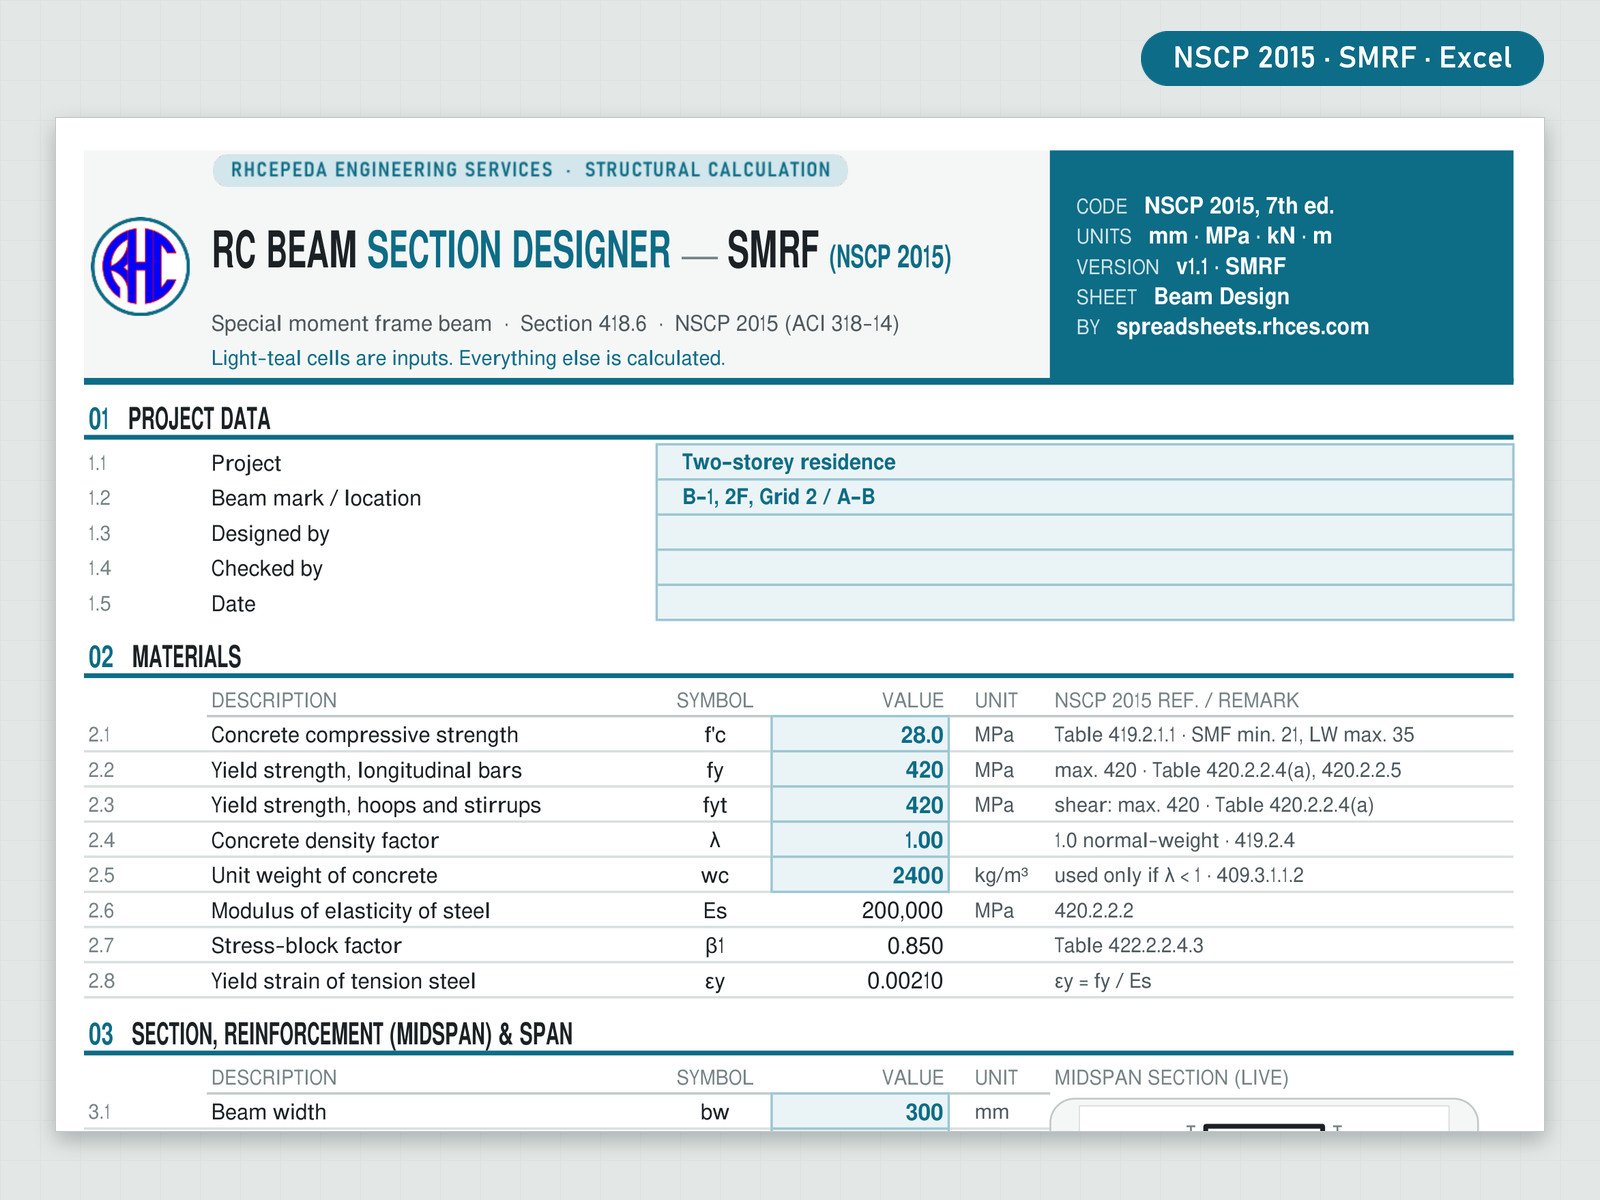Select the fy value cell in row 2.2

(860, 770)
